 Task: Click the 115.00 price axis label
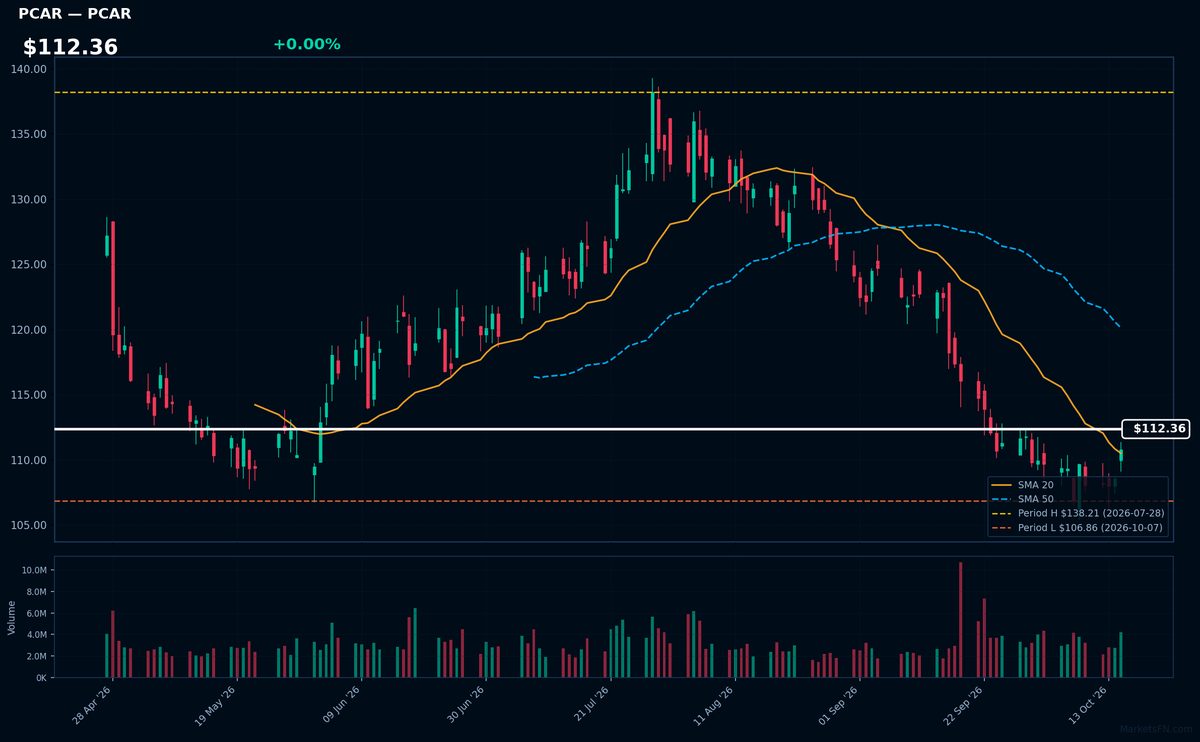pyautogui.click(x=30, y=395)
